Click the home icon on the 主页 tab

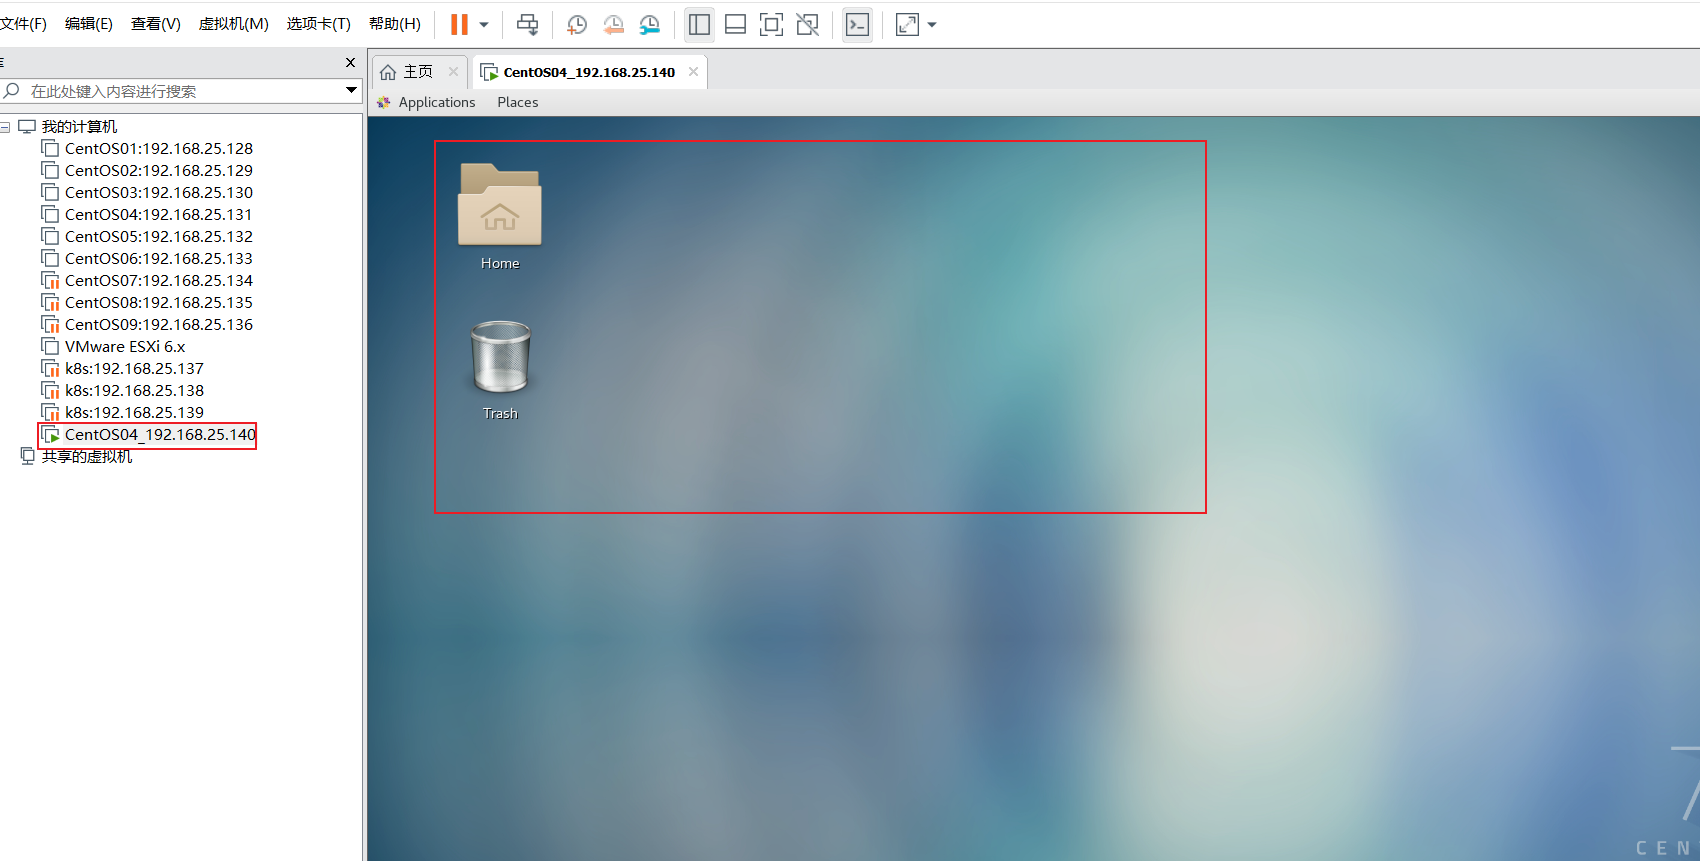click(x=388, y=72)
